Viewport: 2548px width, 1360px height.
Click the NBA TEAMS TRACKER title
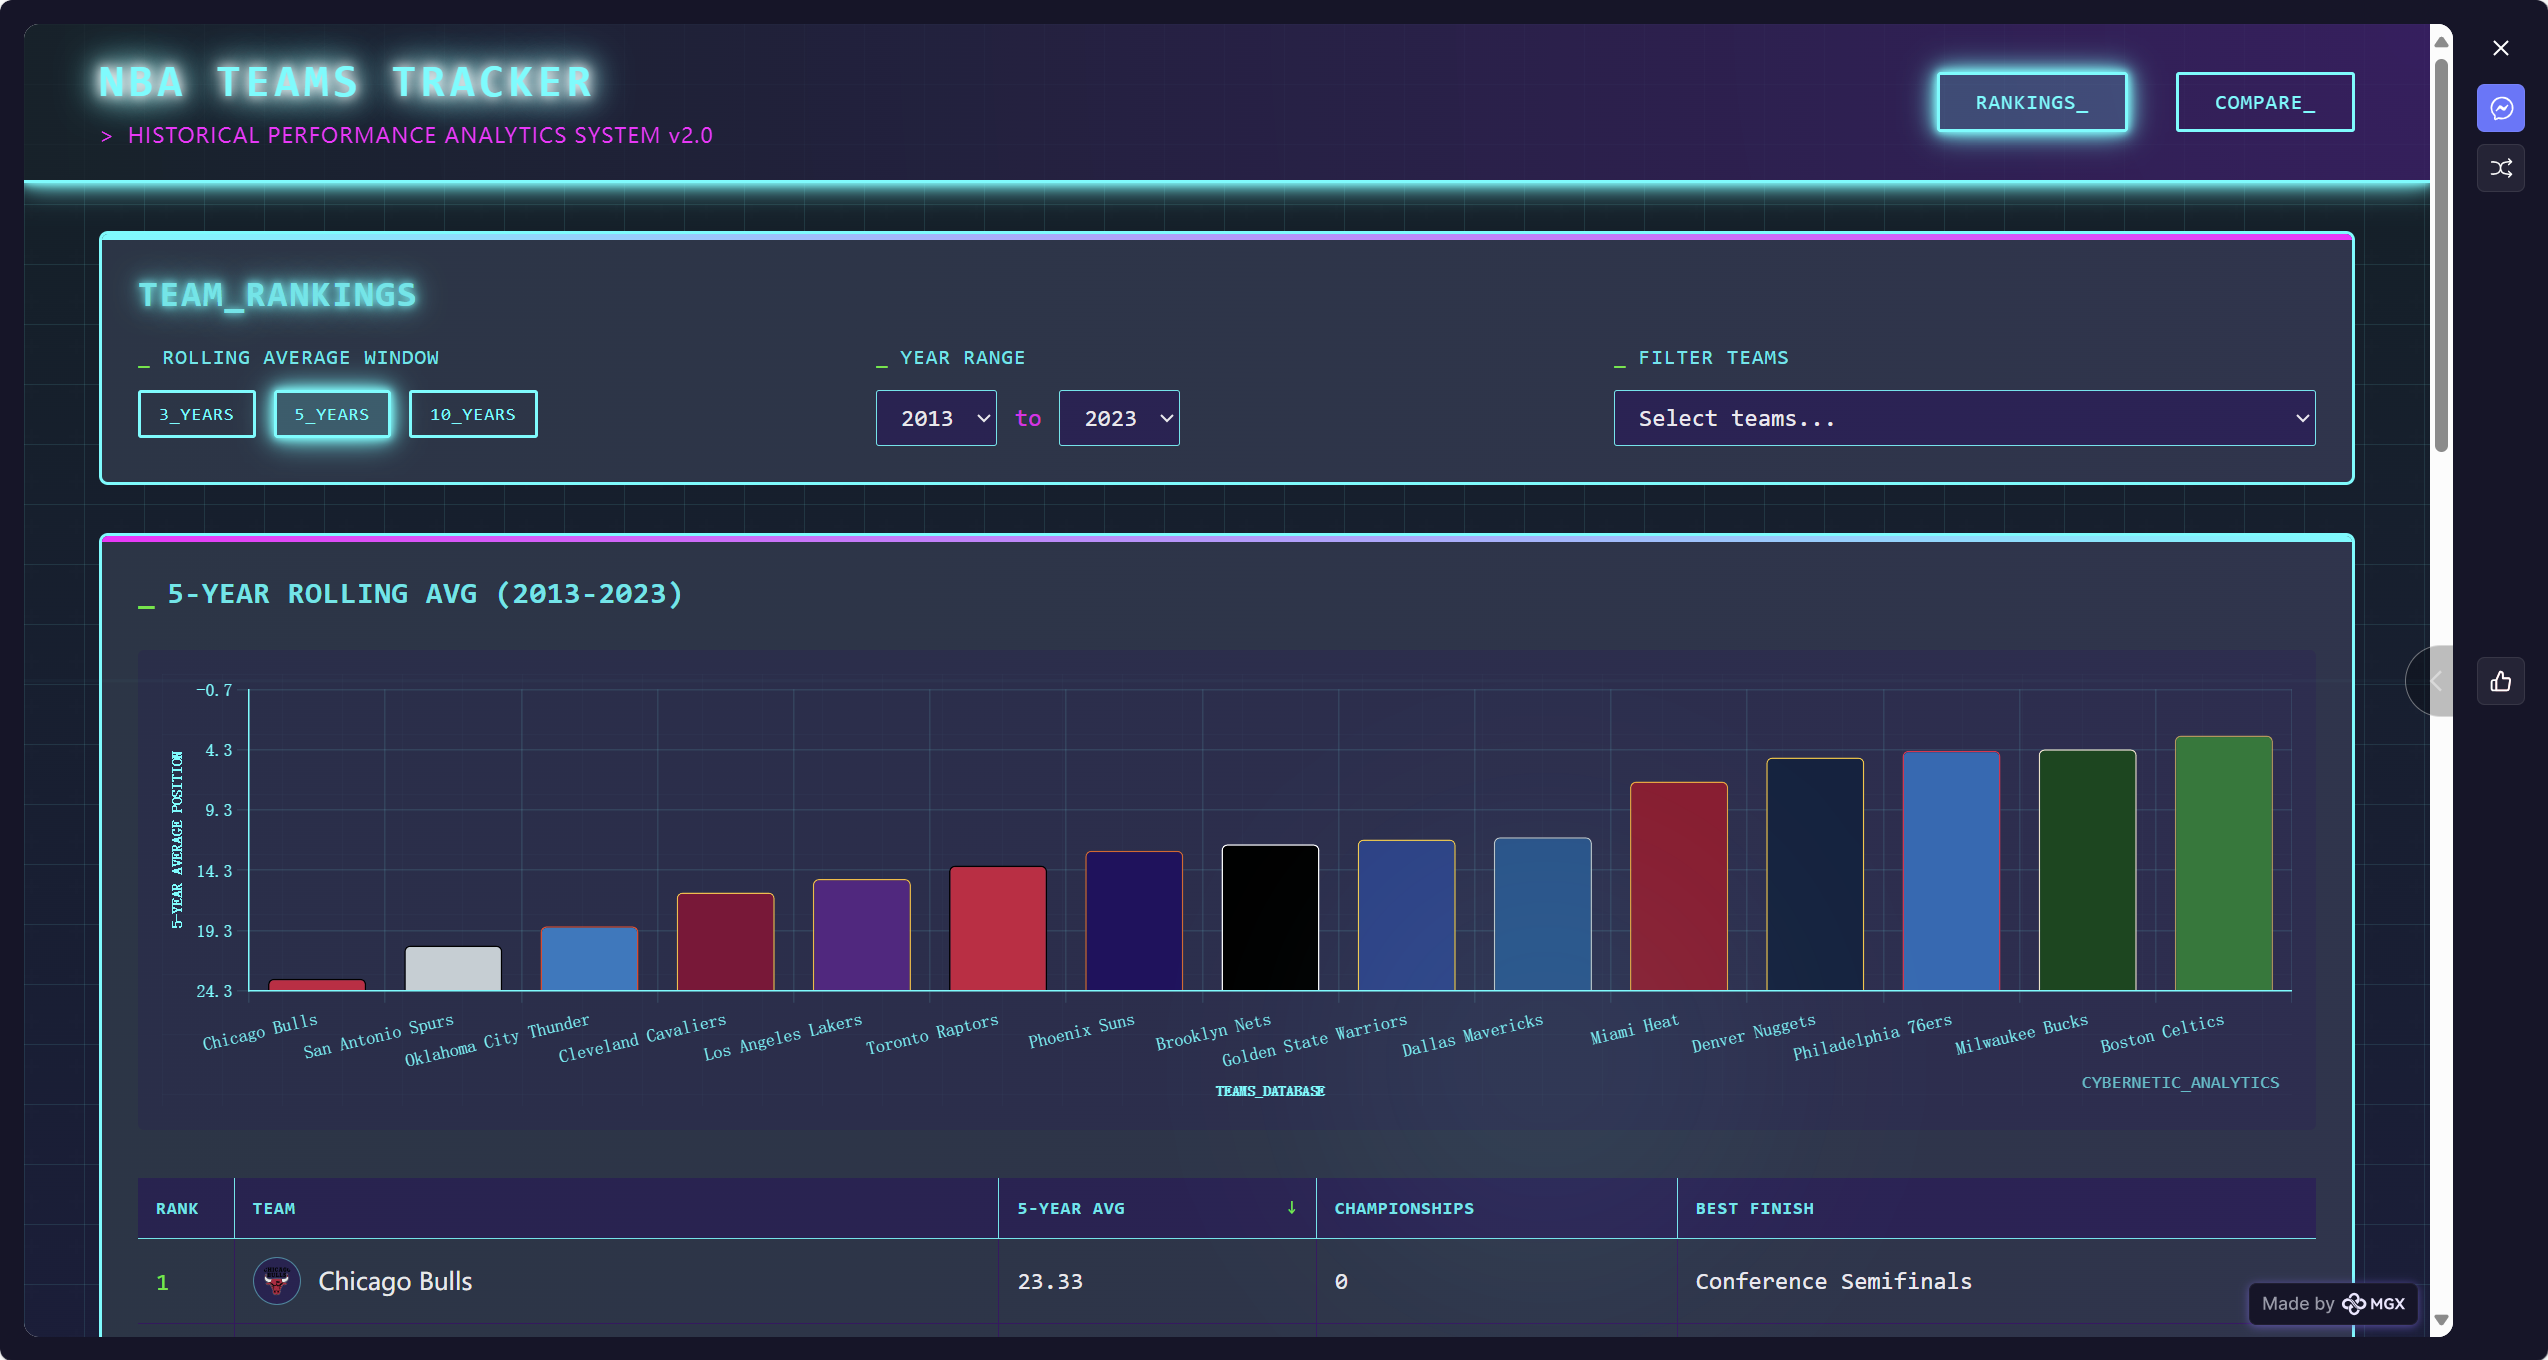(x=346, y=82)
